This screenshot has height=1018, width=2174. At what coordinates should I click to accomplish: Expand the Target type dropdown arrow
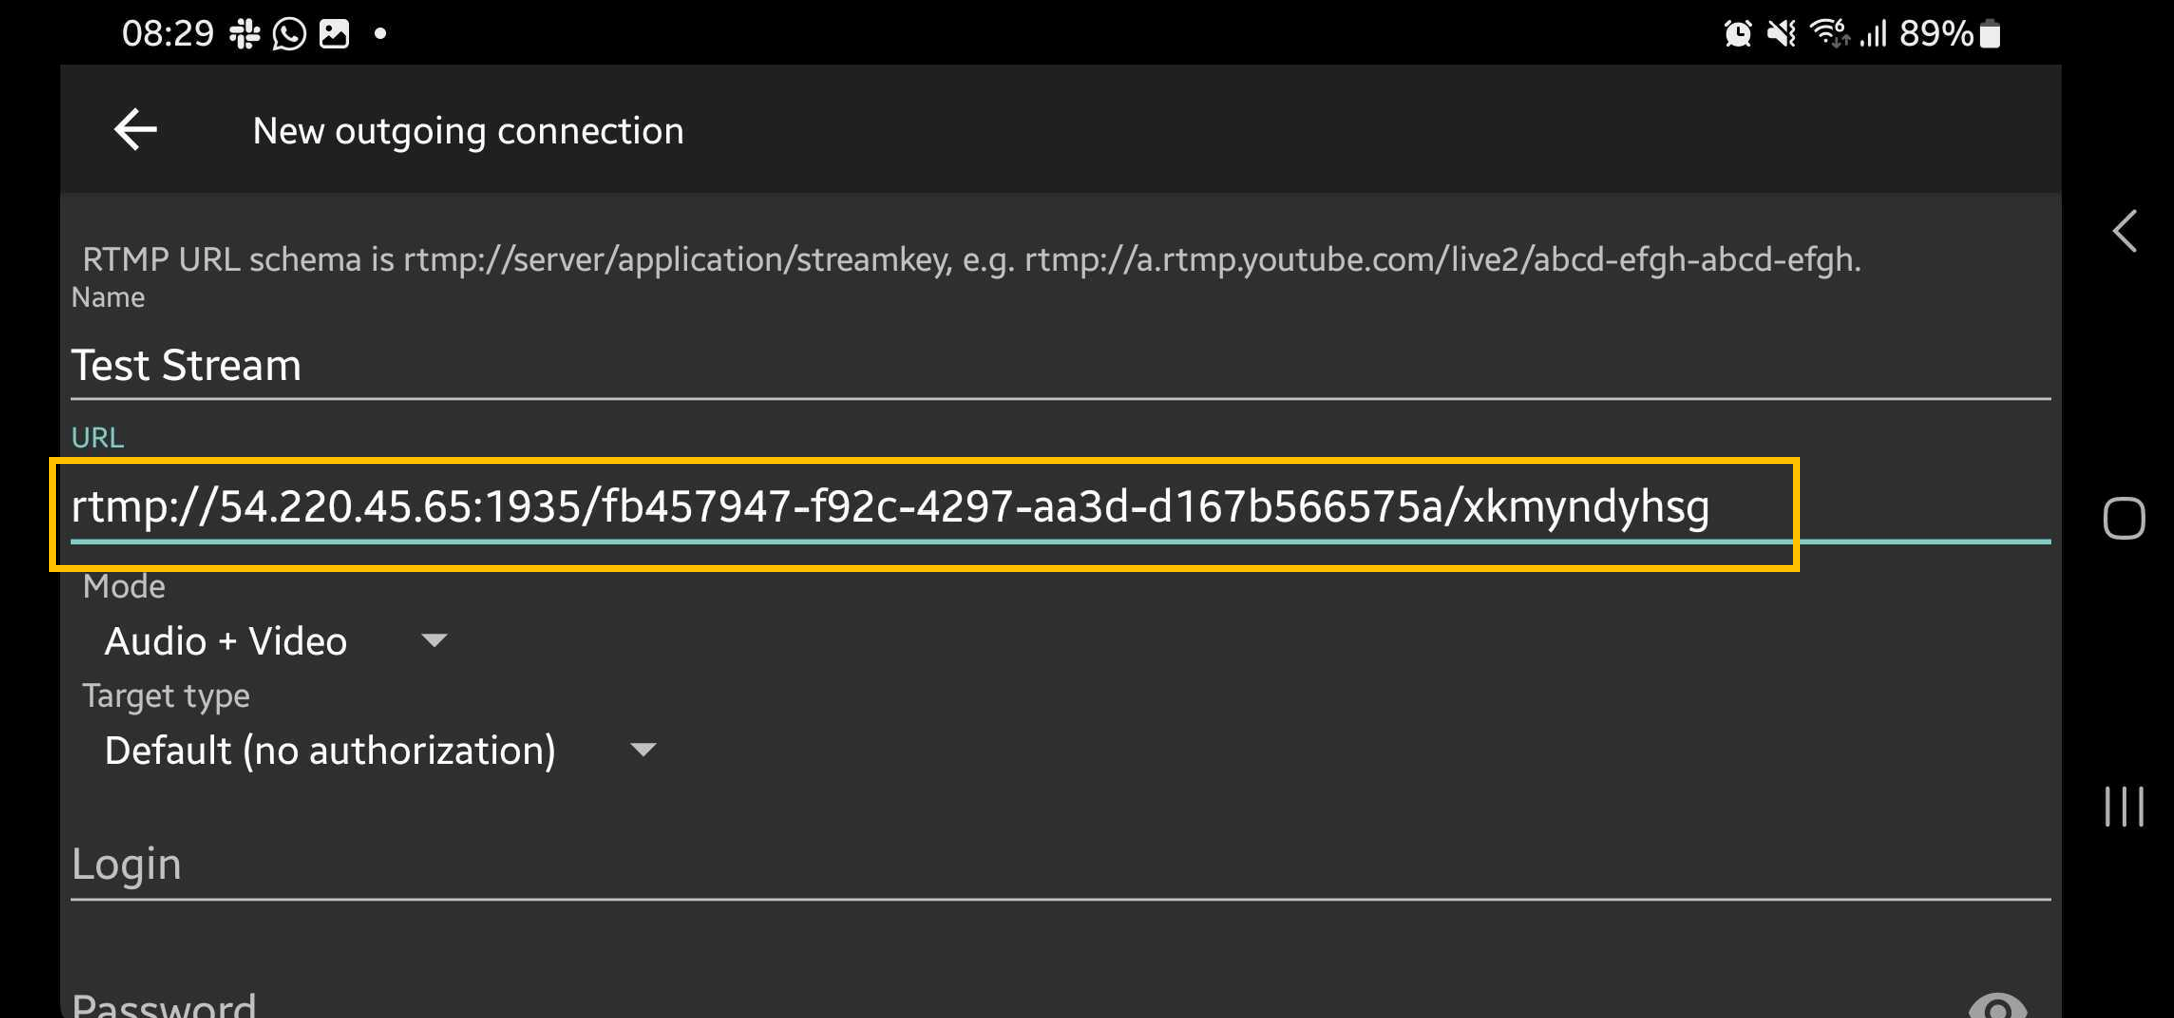coord(644,750)
